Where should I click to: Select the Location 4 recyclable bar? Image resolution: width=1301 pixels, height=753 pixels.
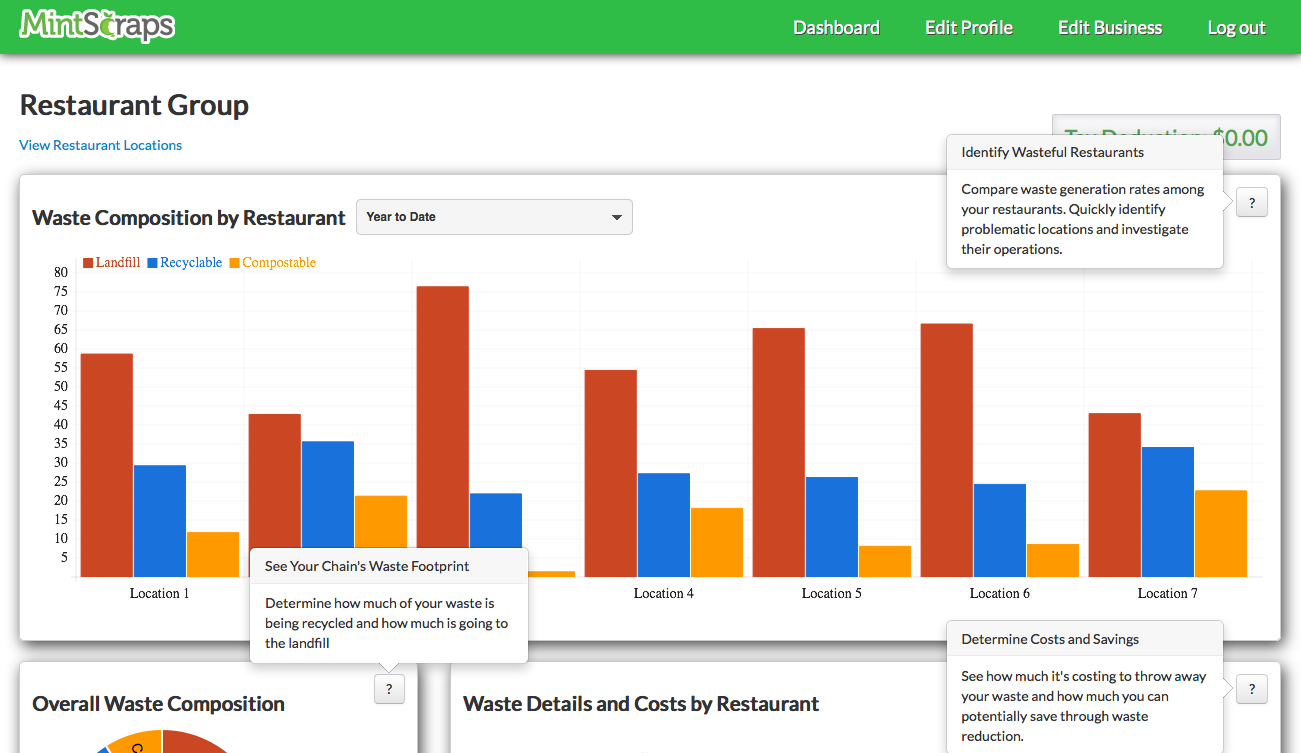664,525
